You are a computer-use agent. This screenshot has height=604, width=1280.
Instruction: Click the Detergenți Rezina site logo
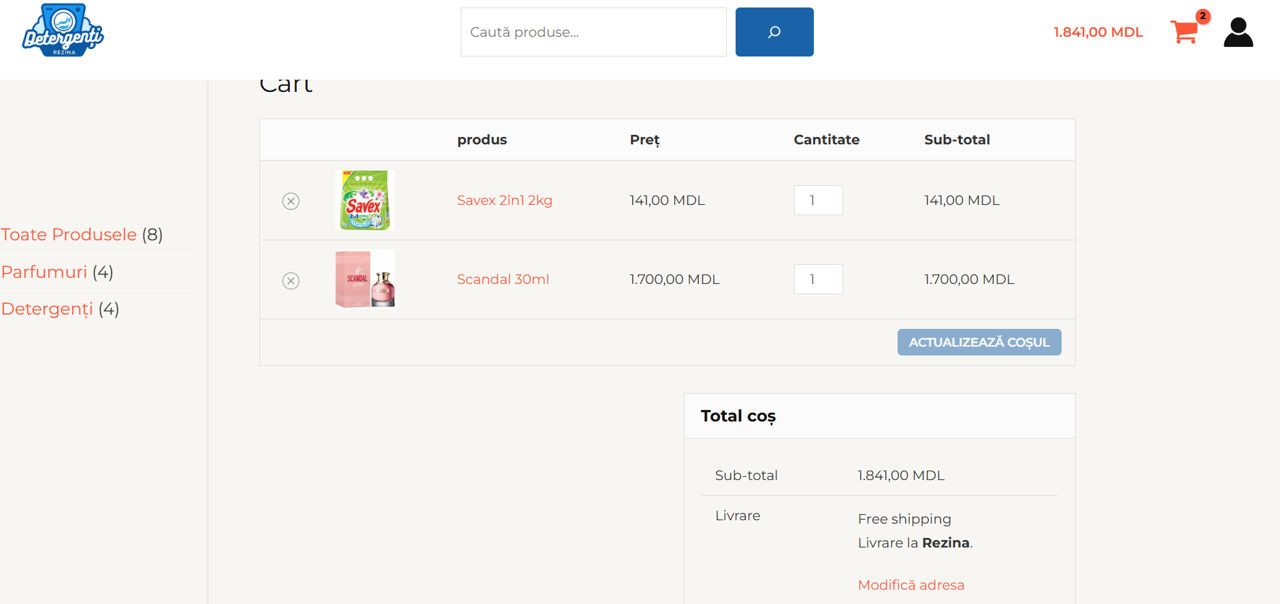coord(63,31)
